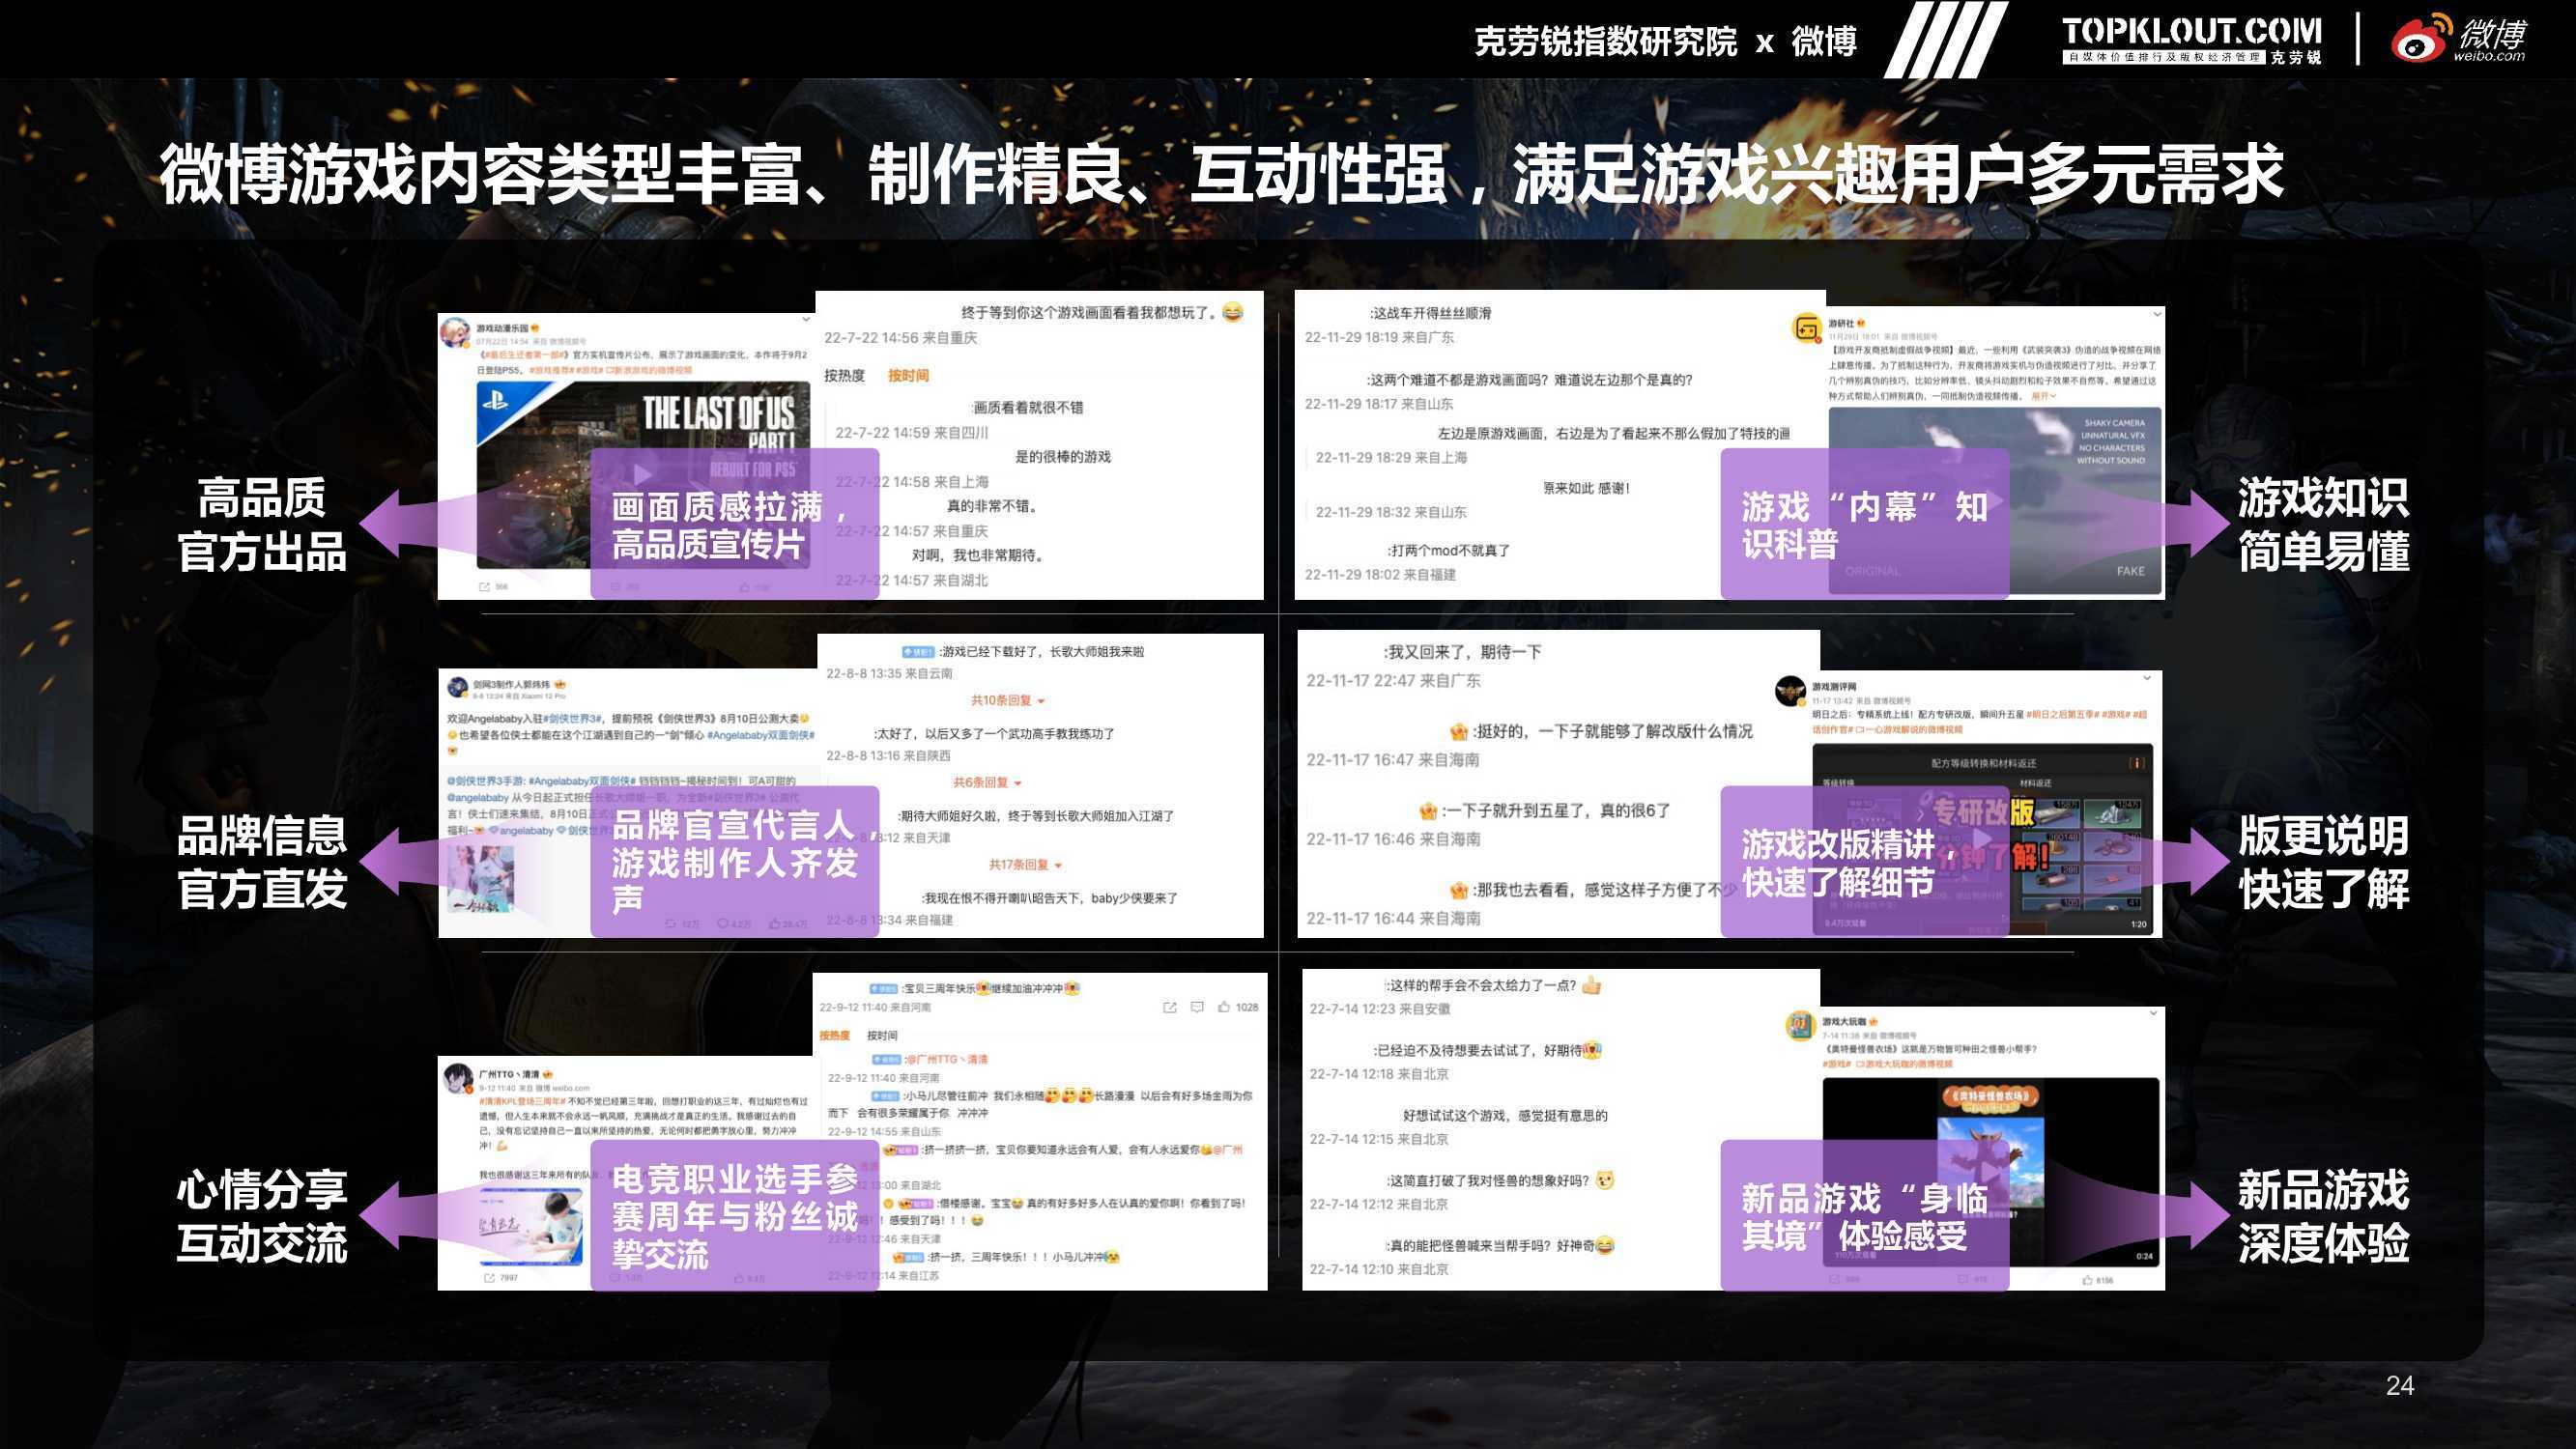The image size is (2576, 1449).
Task: Click the 新品游戏“身临其境”体验感受 label
Action: [x=1864, y=1216]
